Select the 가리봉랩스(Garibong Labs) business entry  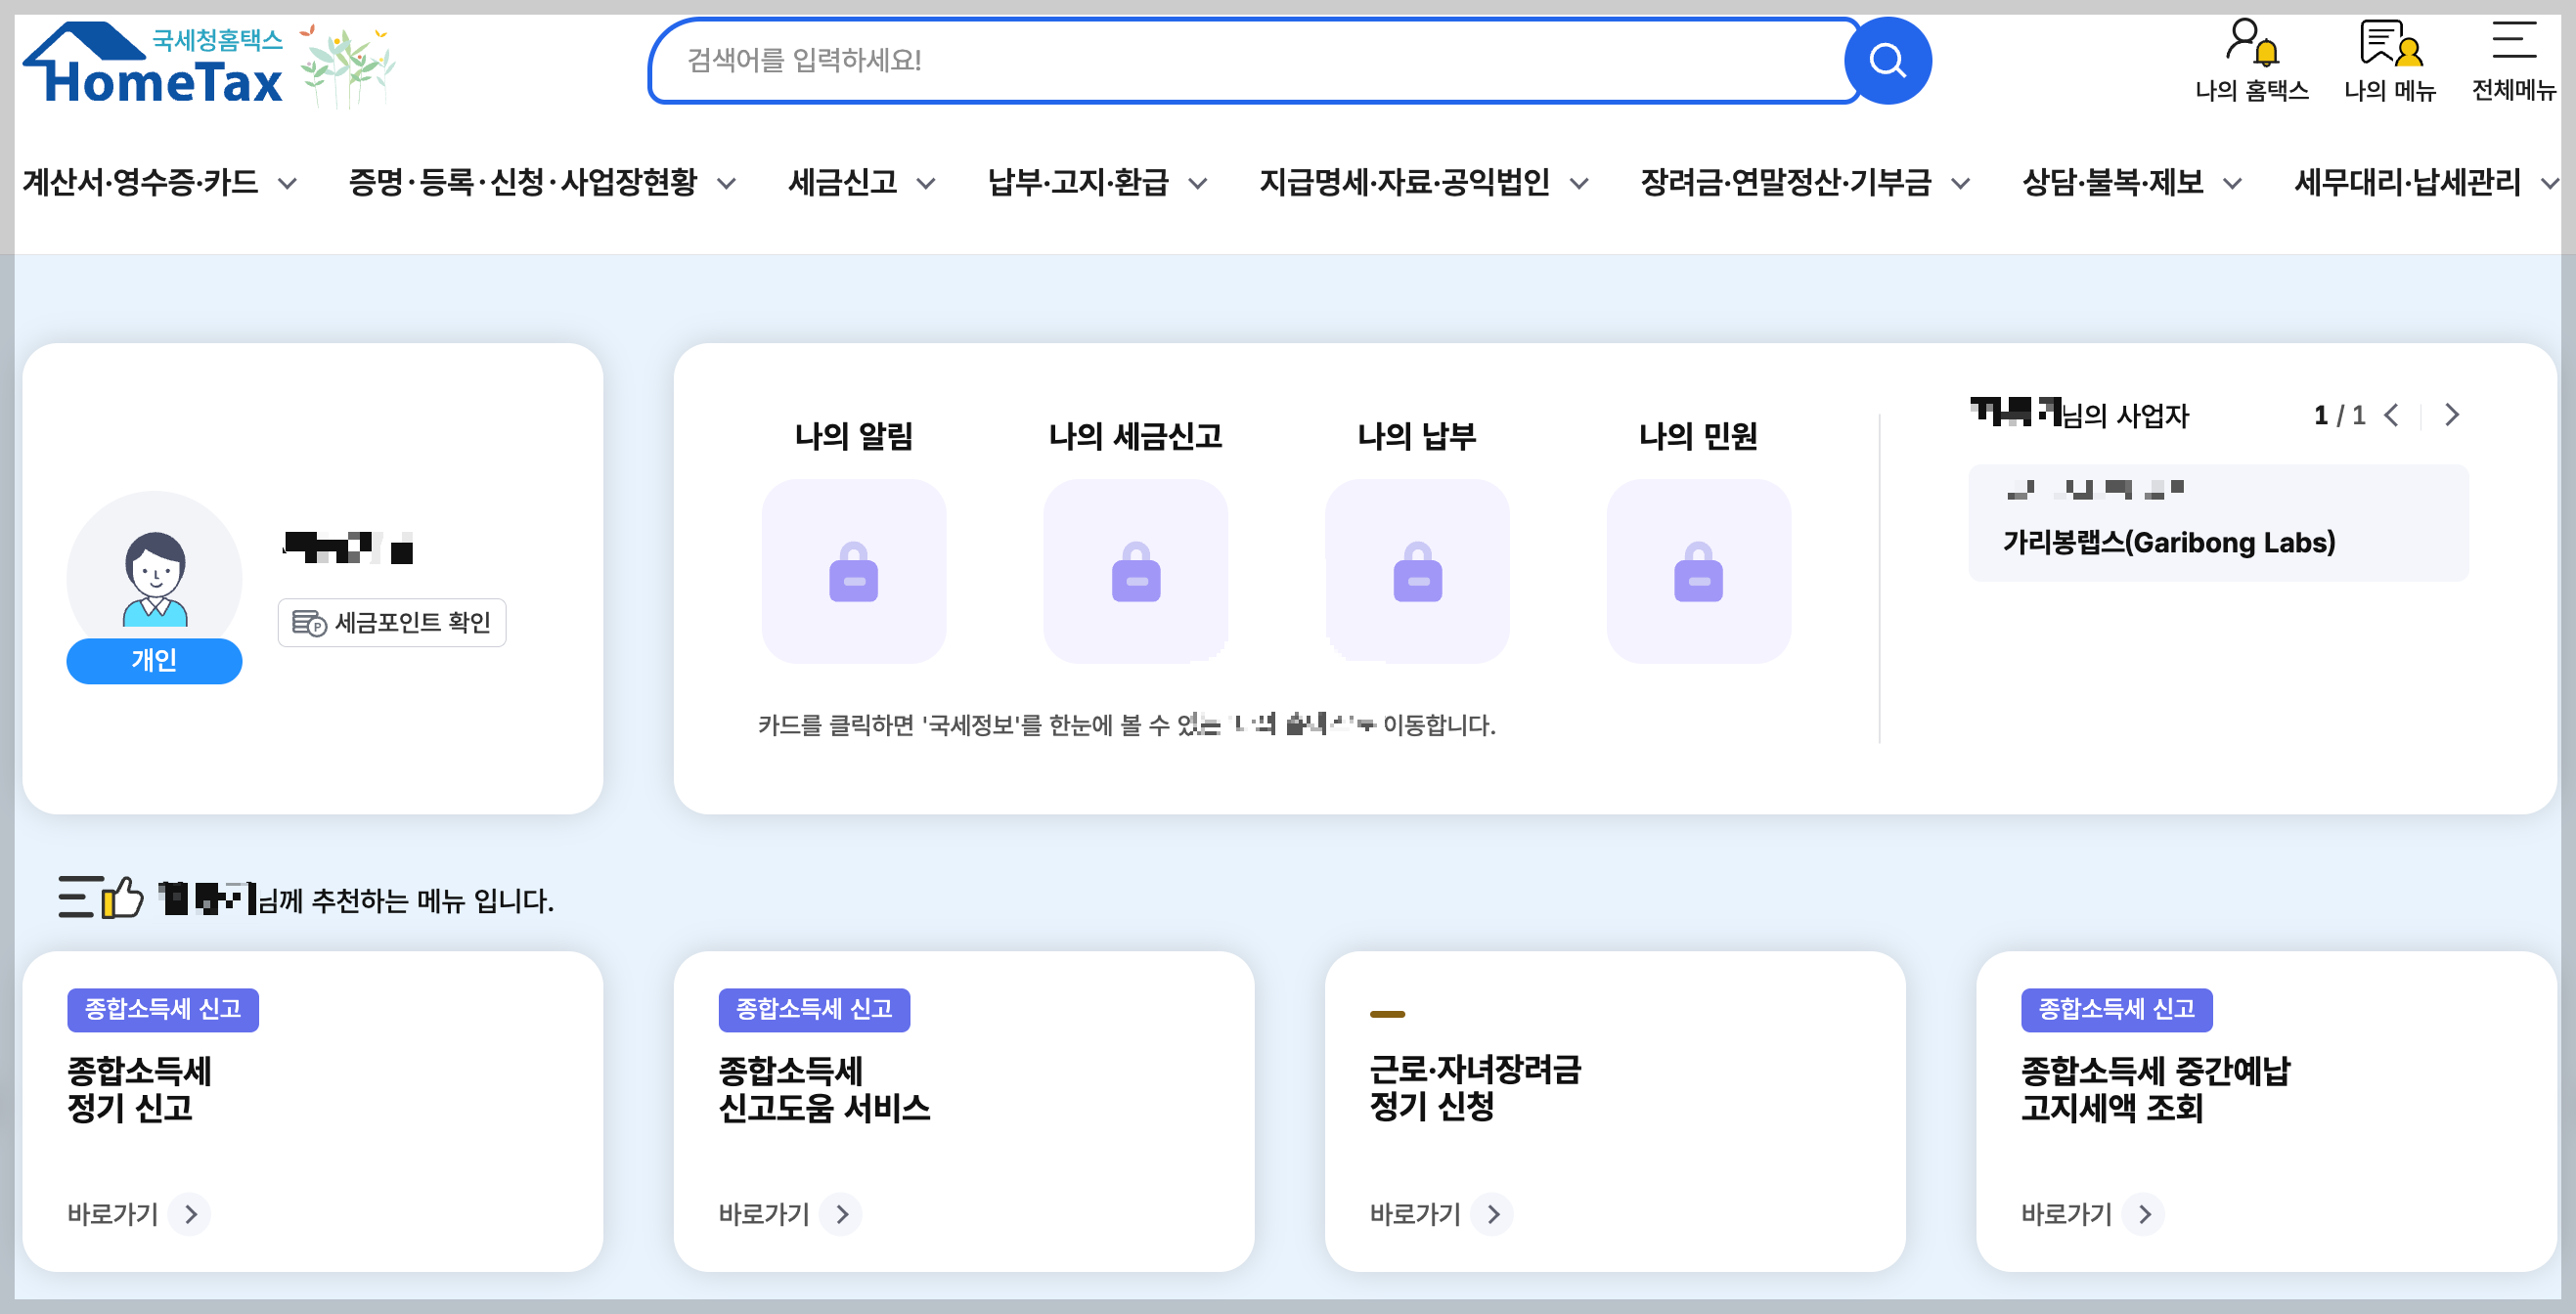(x=2218, y=523)
